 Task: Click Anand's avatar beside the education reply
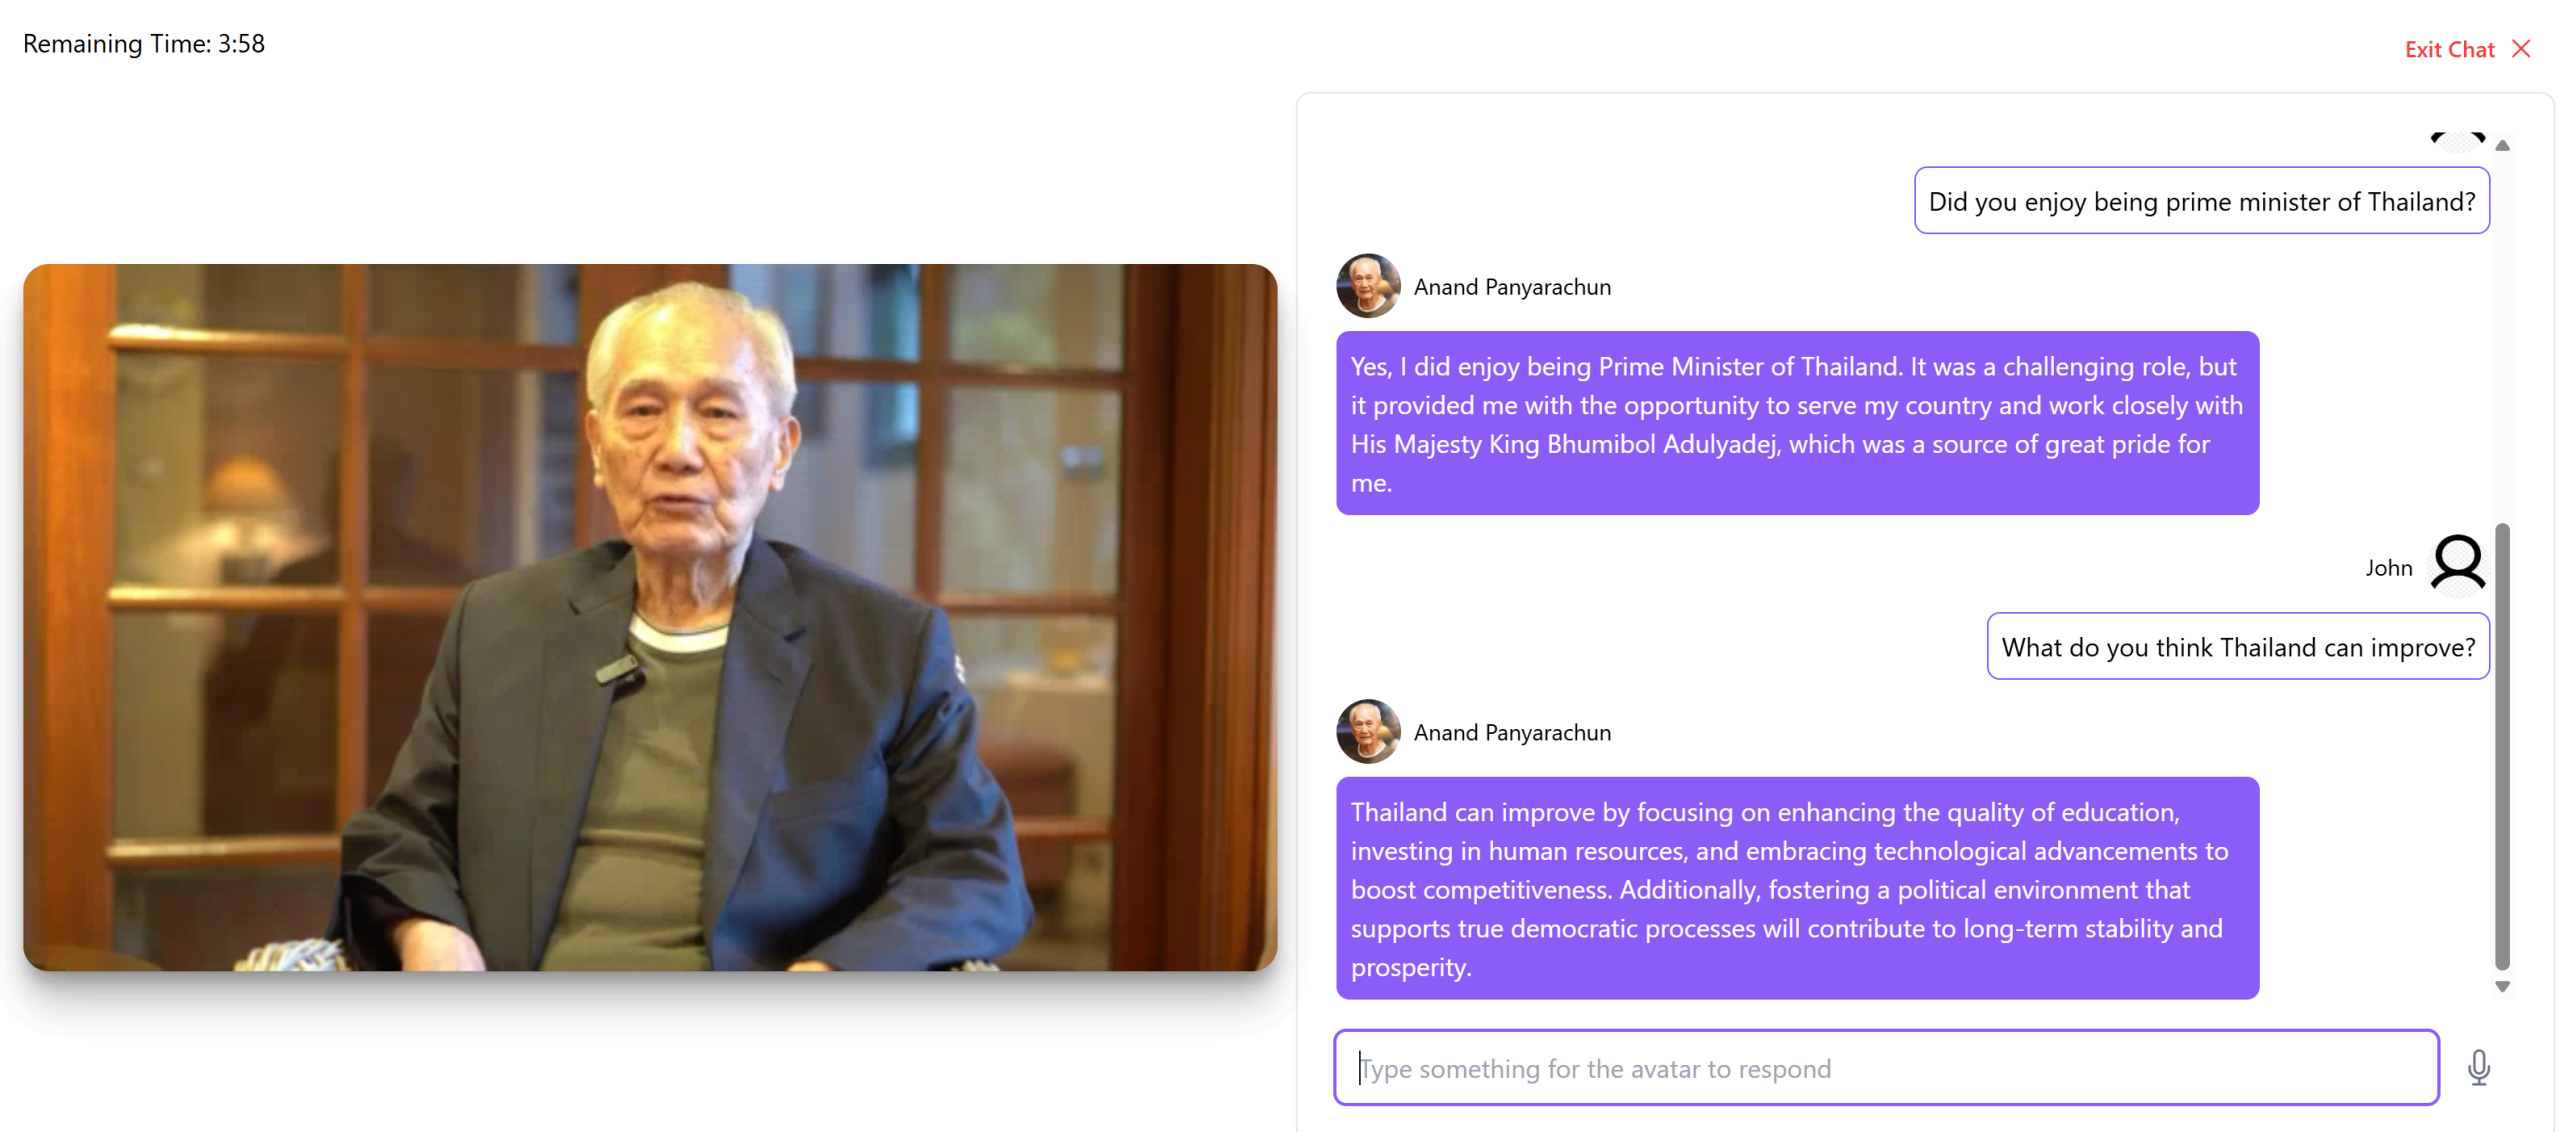1367,731
